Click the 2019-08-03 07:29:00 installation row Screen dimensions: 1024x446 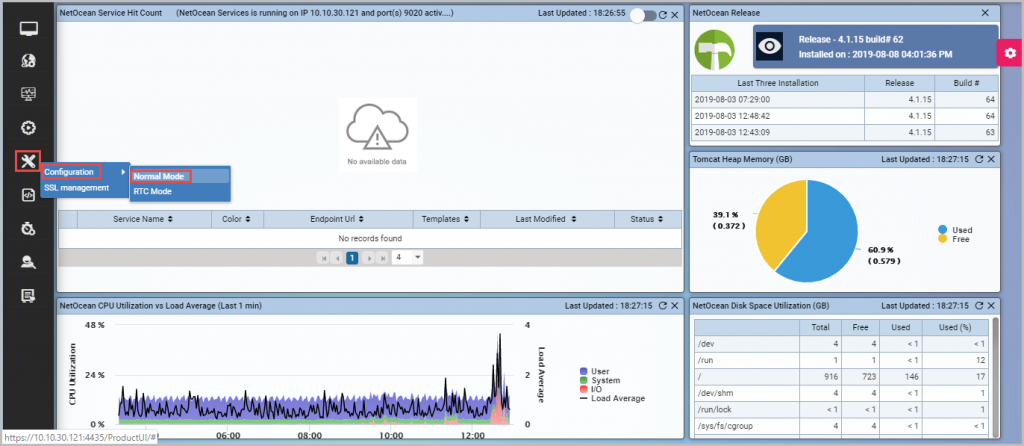(x=845, y=100)
